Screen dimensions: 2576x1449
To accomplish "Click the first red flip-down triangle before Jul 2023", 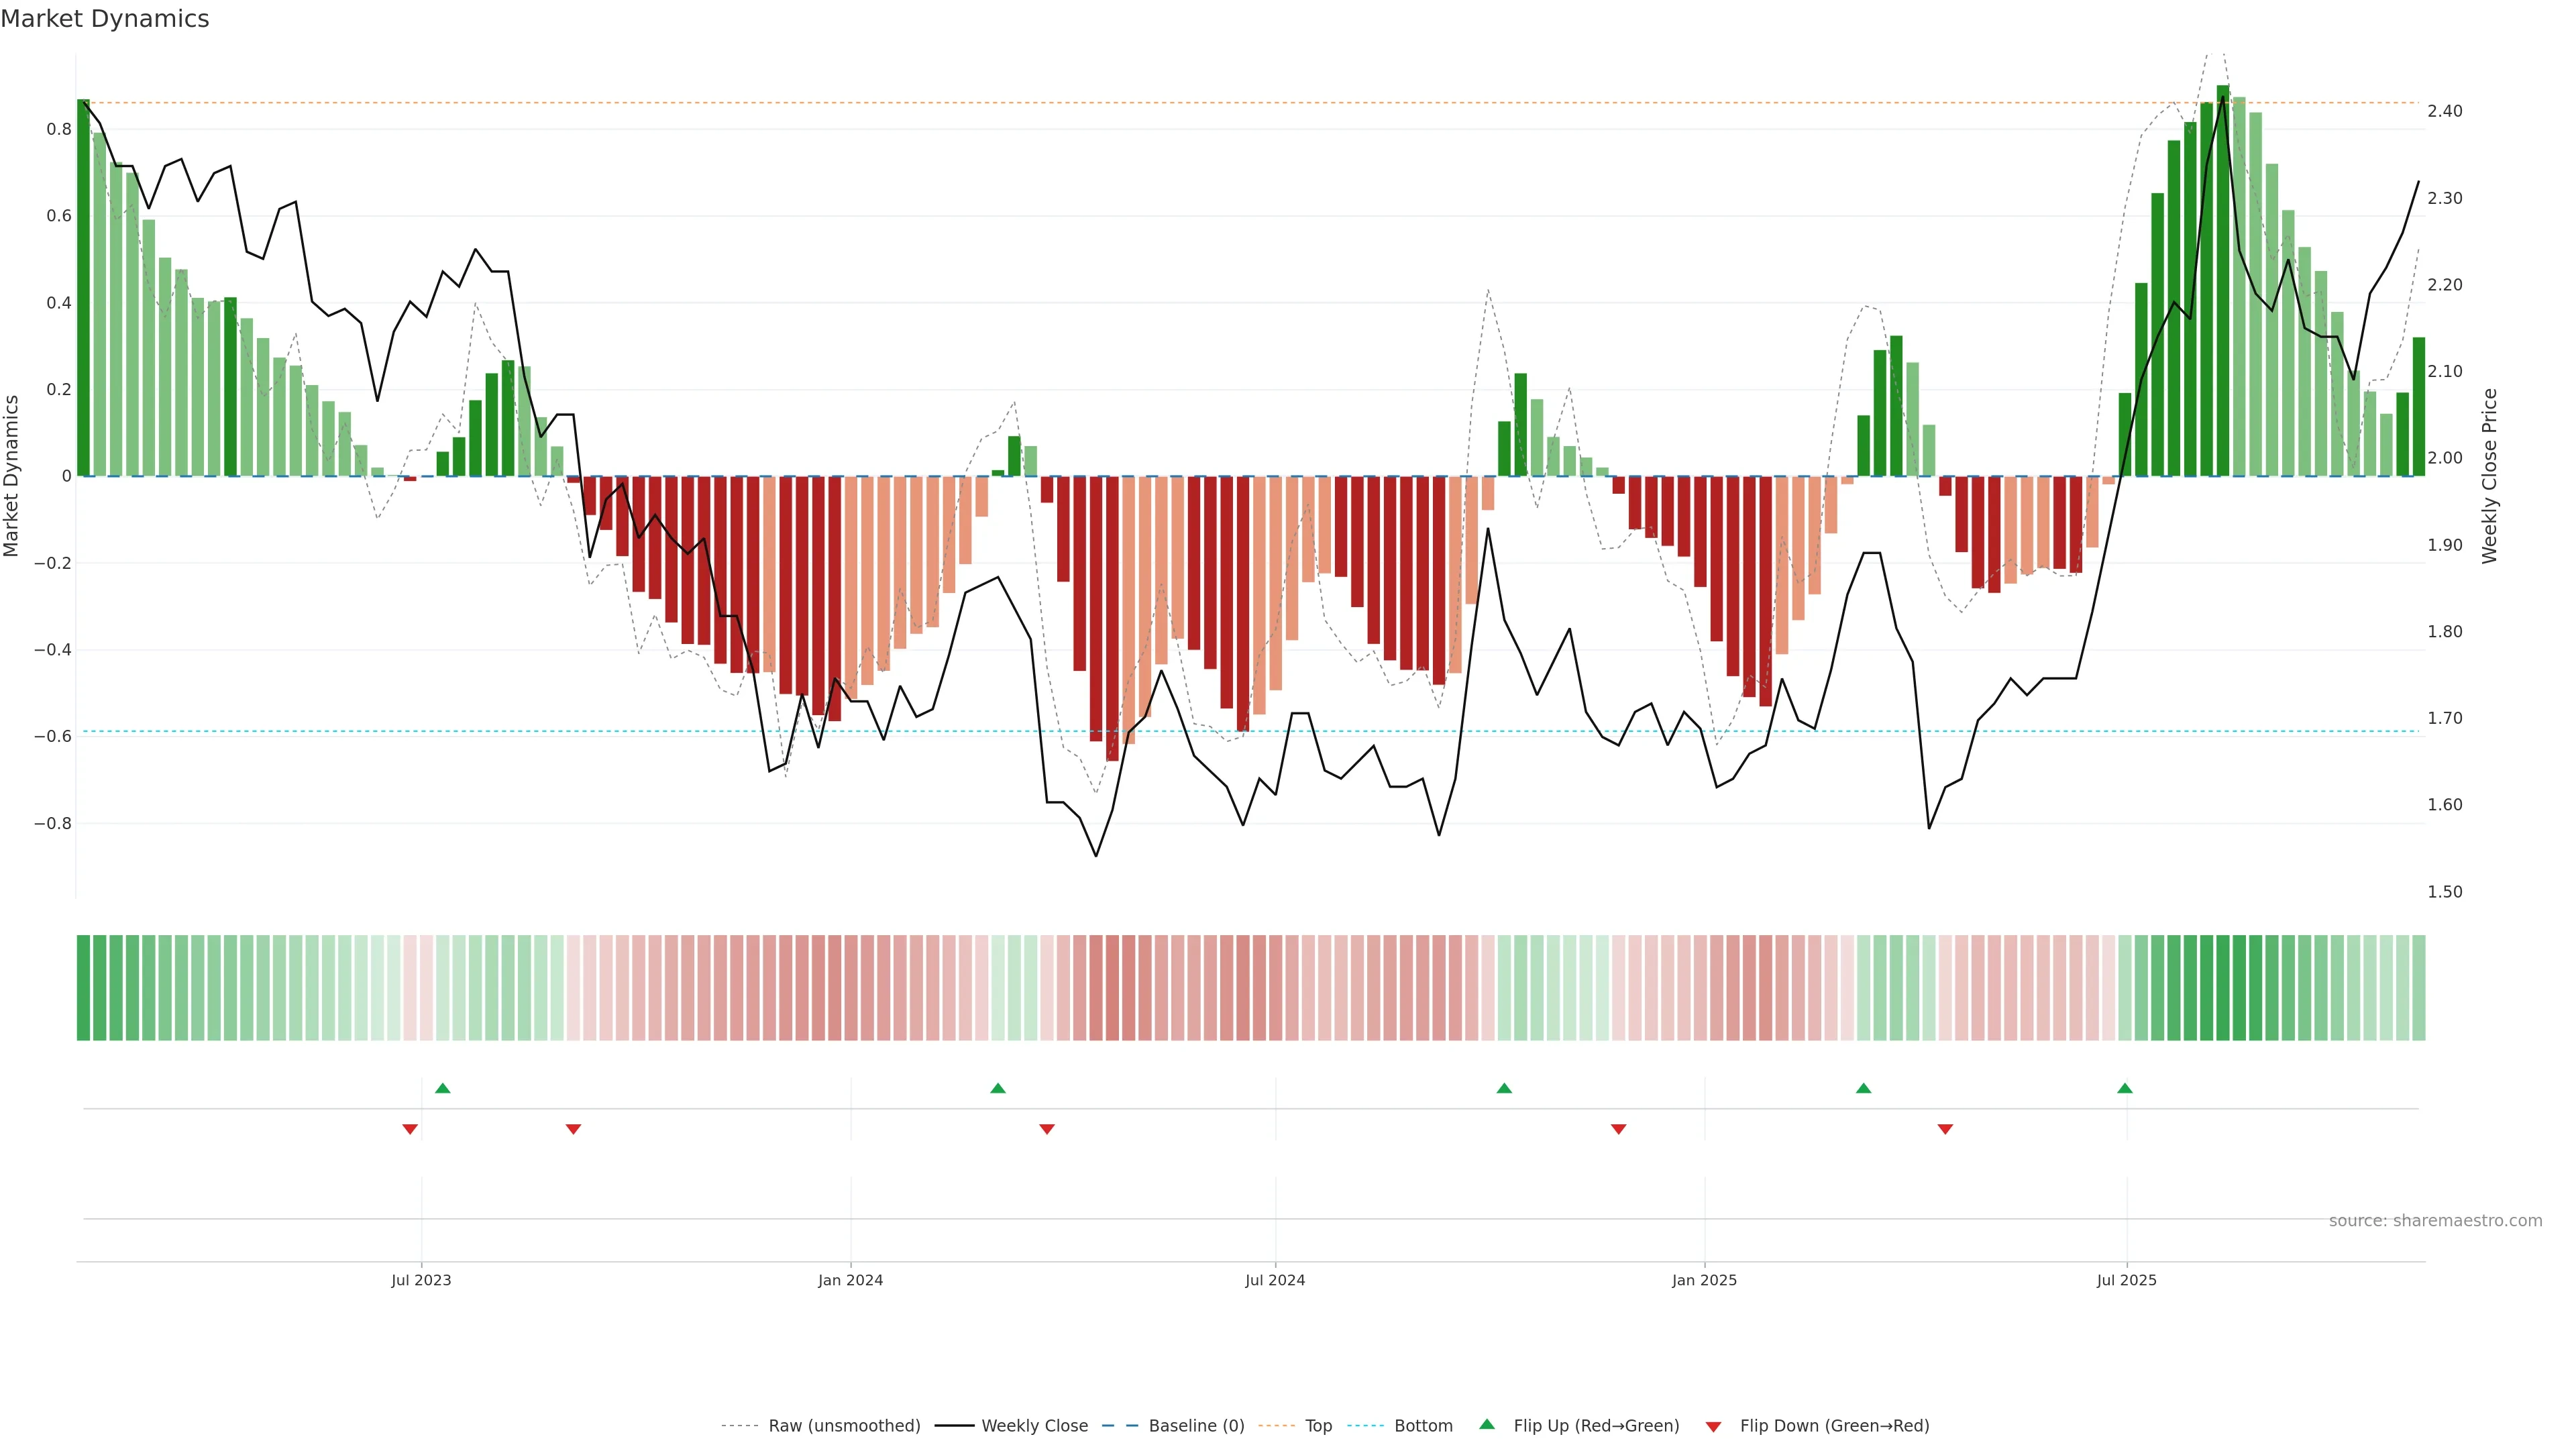I will [x=410, y=1129].
